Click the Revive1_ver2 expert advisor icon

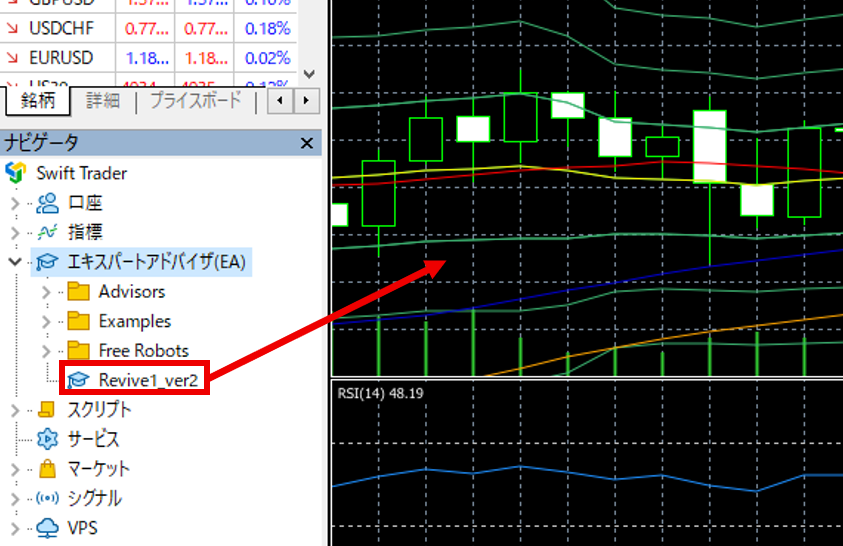click(x=78, y=380)
